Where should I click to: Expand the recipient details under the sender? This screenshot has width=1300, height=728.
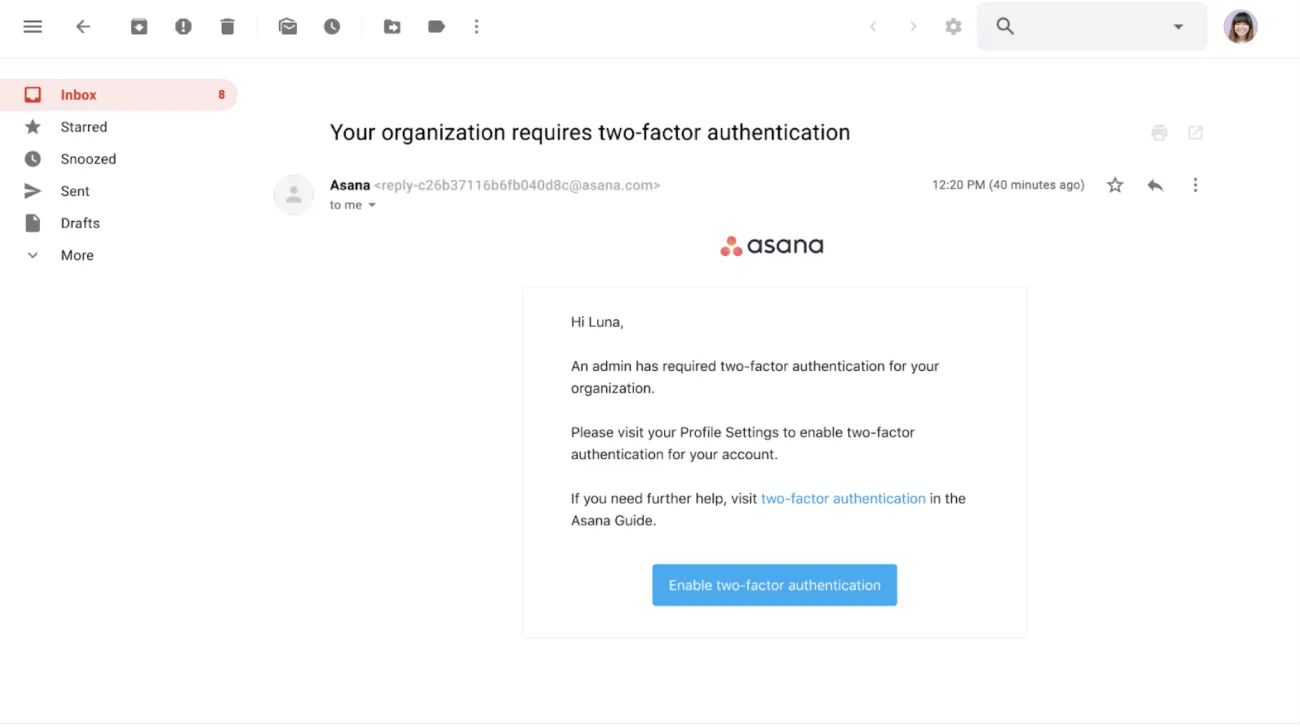(372, 205)
